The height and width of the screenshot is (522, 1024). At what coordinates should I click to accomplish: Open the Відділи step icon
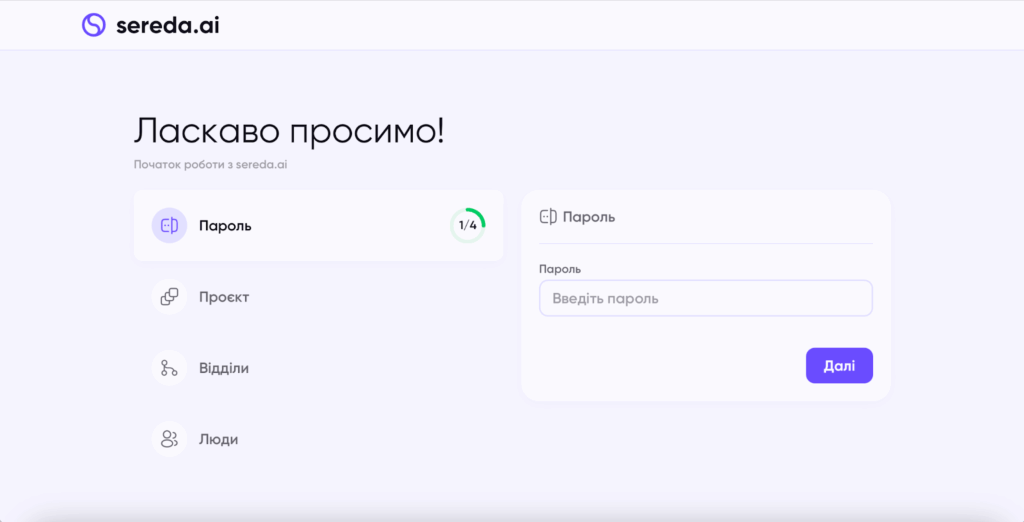(x=169, y=368)
